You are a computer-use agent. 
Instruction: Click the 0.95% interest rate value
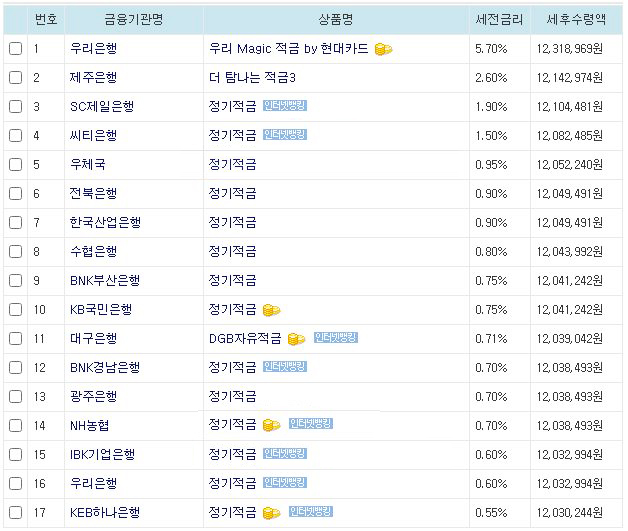[x=491, y=165]
